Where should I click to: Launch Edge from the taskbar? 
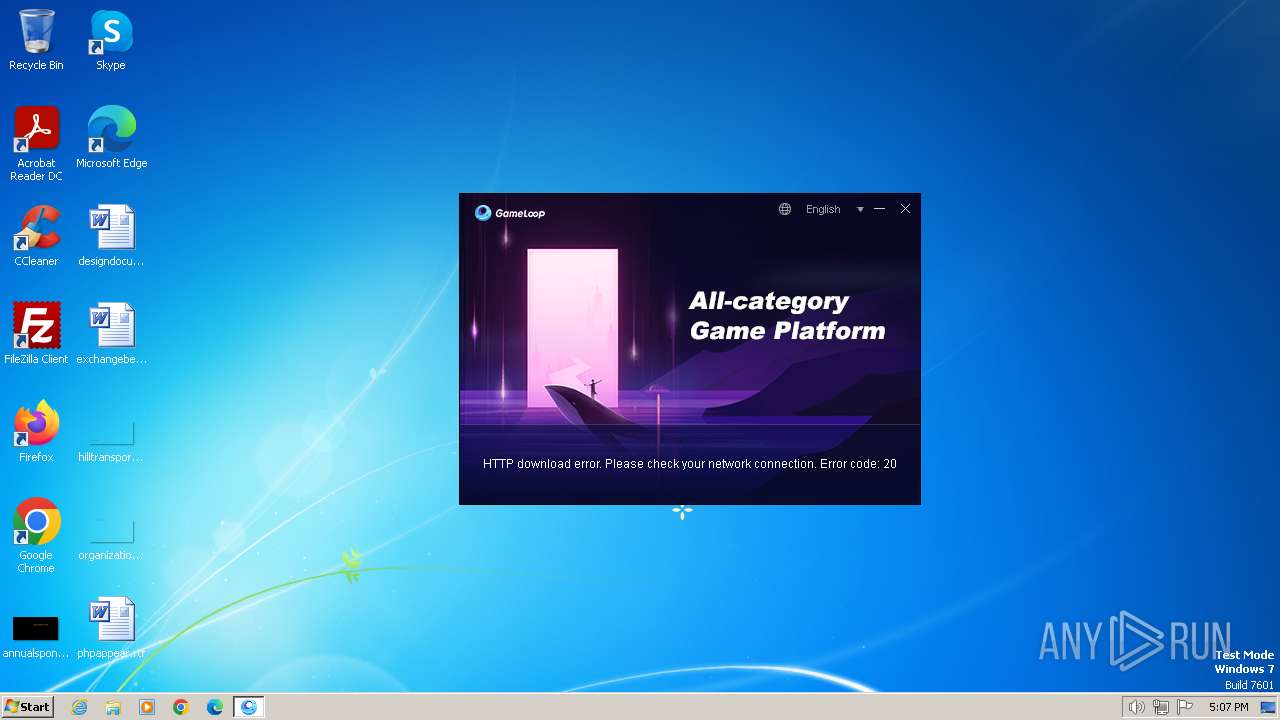point(215,707)
